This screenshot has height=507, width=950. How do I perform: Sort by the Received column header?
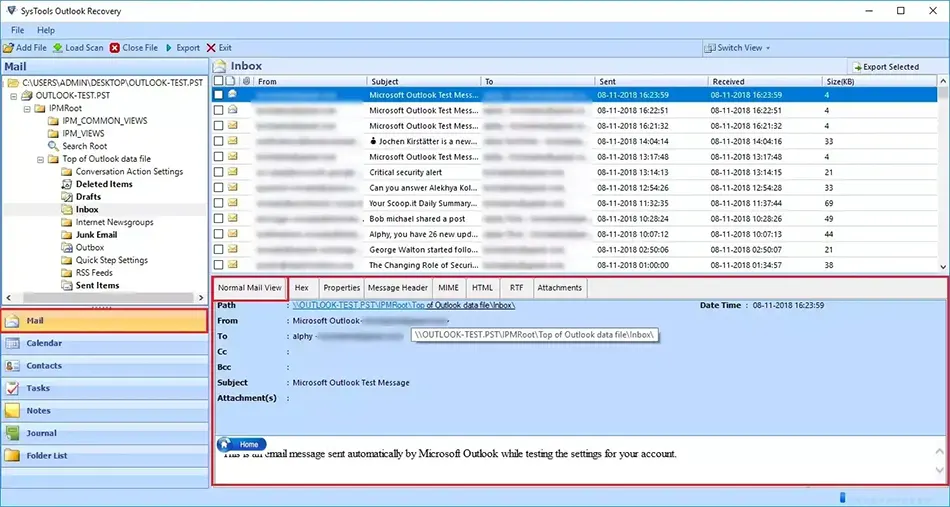pyautogui.click(x=765, y=81)
